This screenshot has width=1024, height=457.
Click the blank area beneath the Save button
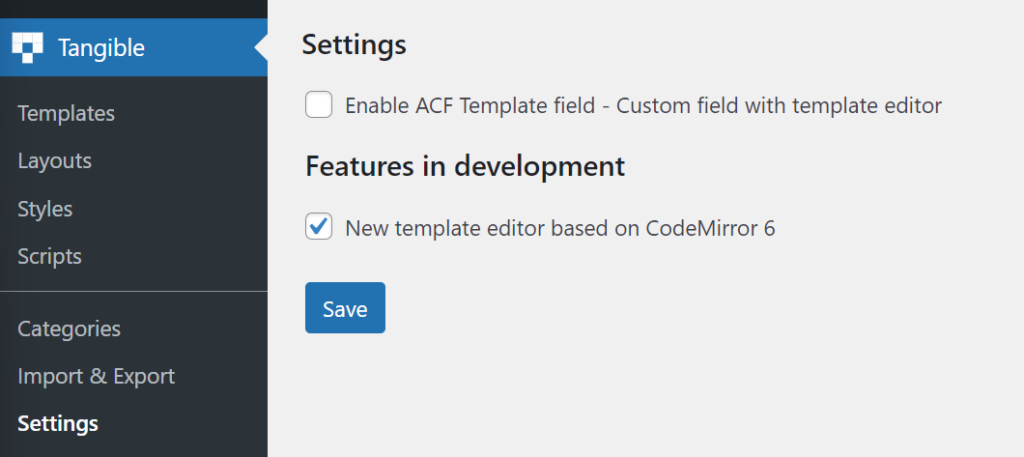tap(645, 395)
